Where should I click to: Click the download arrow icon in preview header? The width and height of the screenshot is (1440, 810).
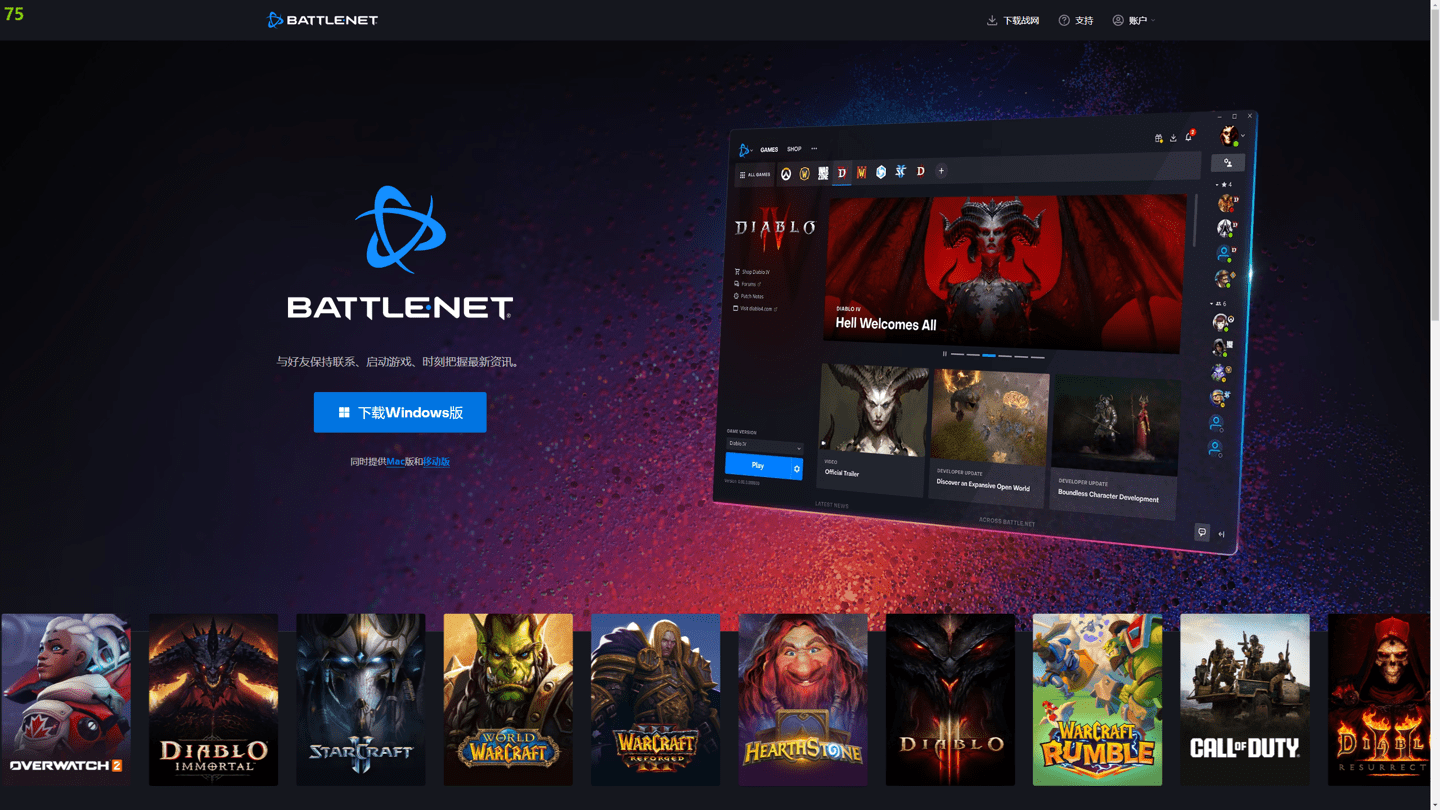[x=1173, y=138]
